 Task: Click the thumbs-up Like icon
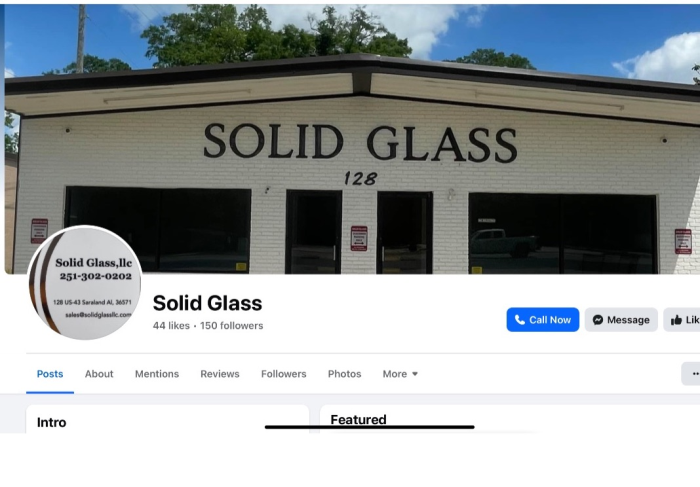(x=676, y=320)
